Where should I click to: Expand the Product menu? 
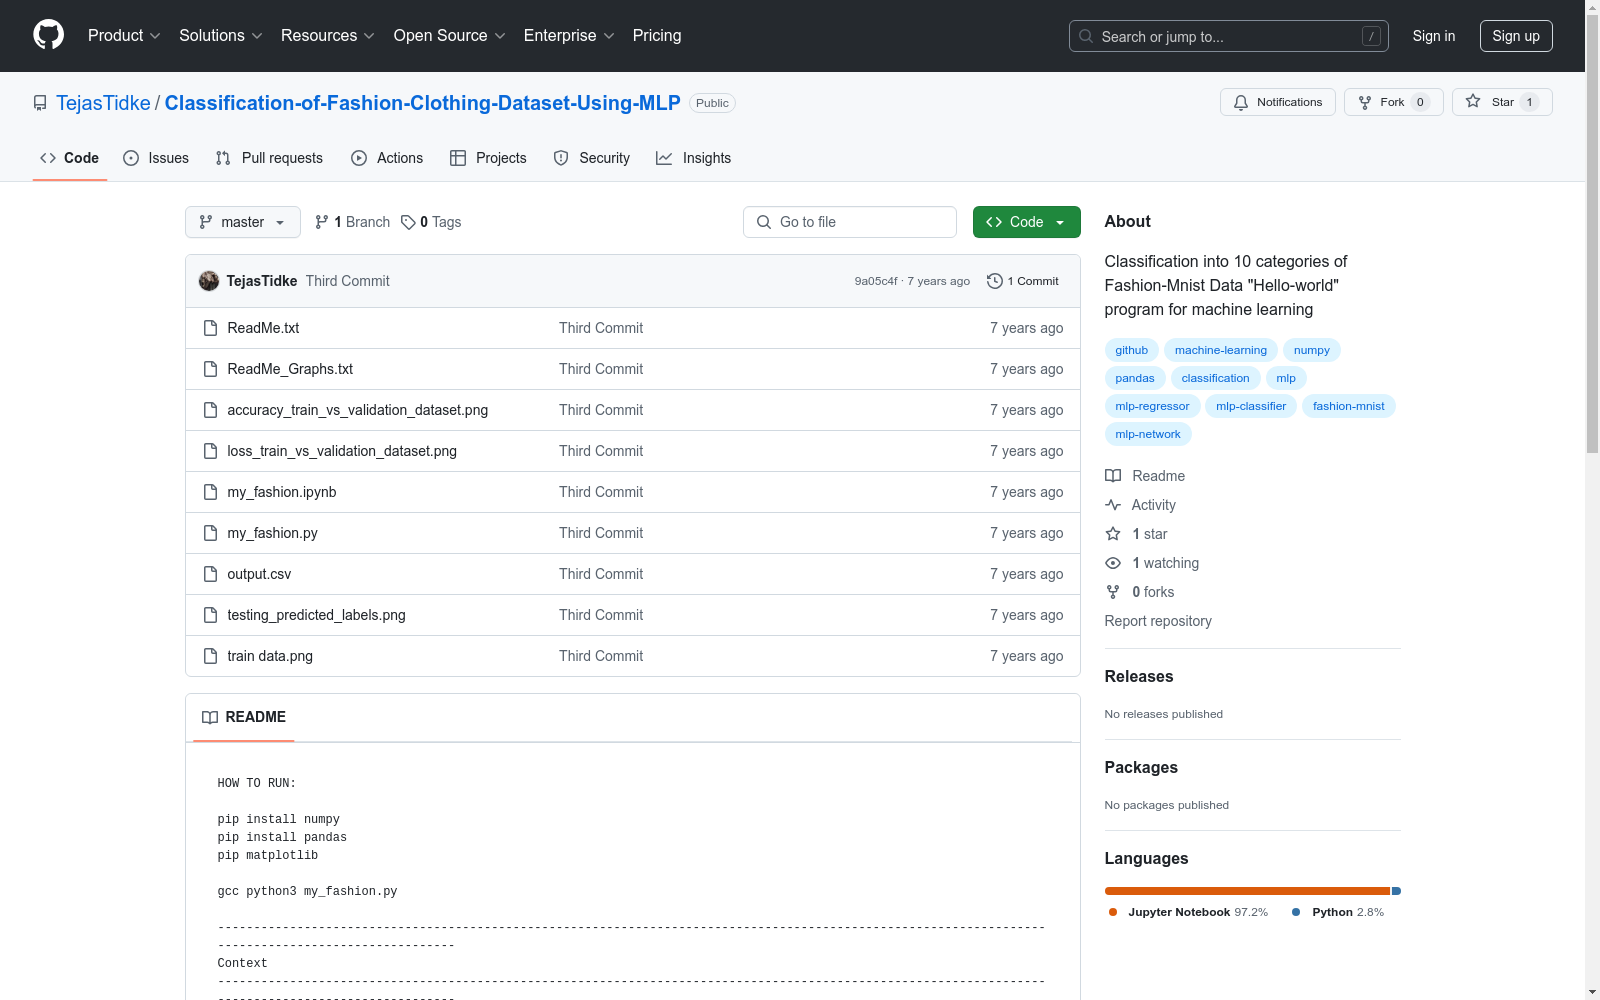[x=124, y=35]
